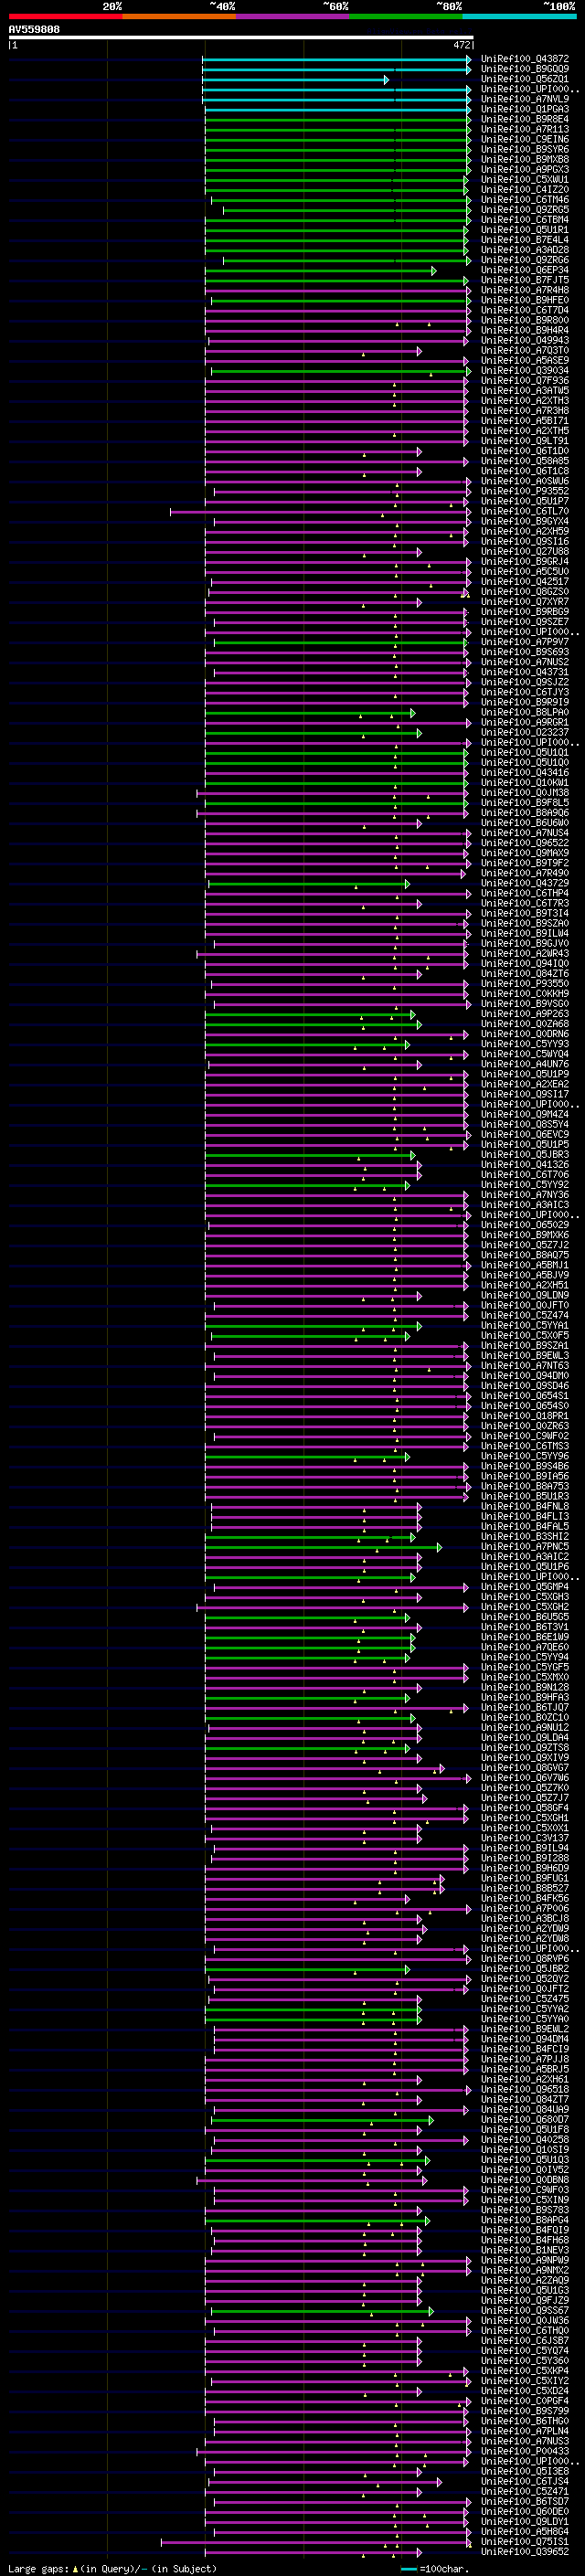Click the purple ~60% identity legend segment
585x2576 pixels.
click(293, 16)
